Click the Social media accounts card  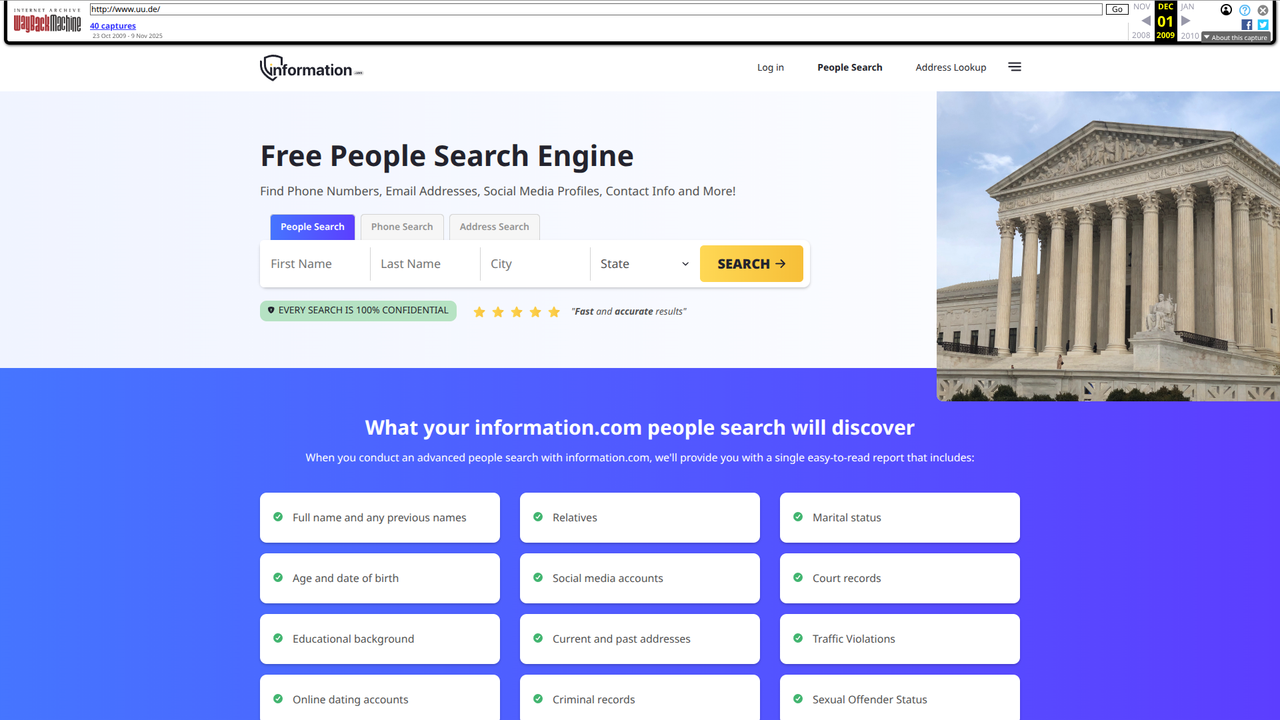640,578
